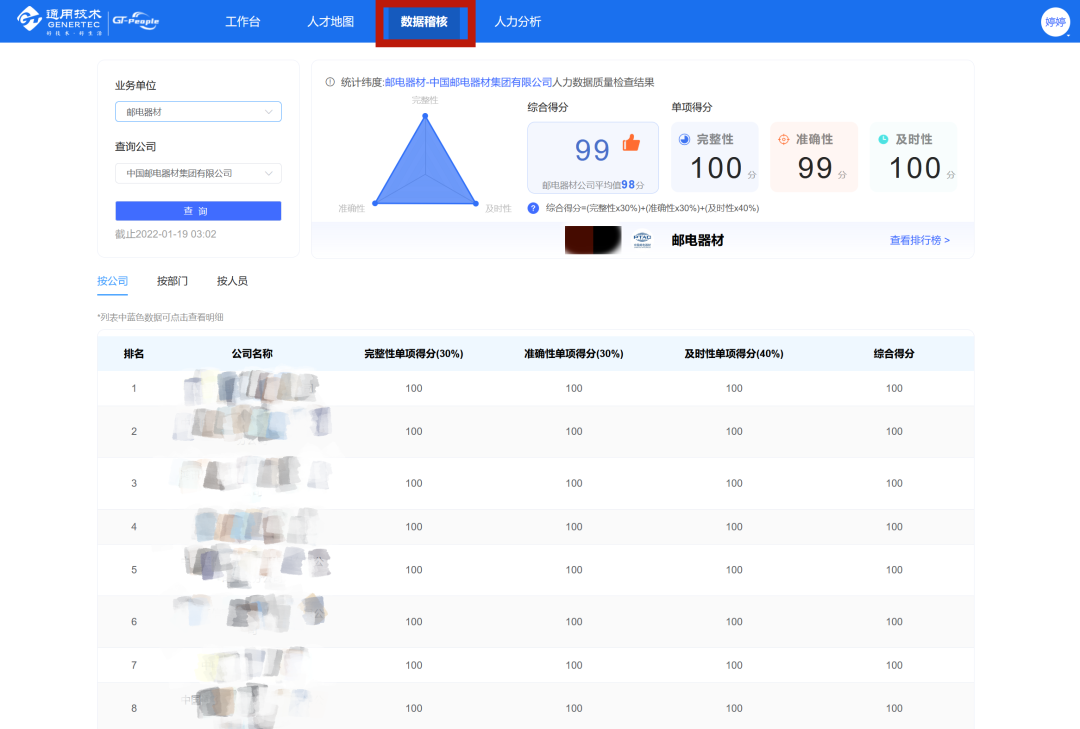Click the 及时性 clock icon
Image resolution: width=1080 pixels, height=729 pixels.
click(883, 139)
